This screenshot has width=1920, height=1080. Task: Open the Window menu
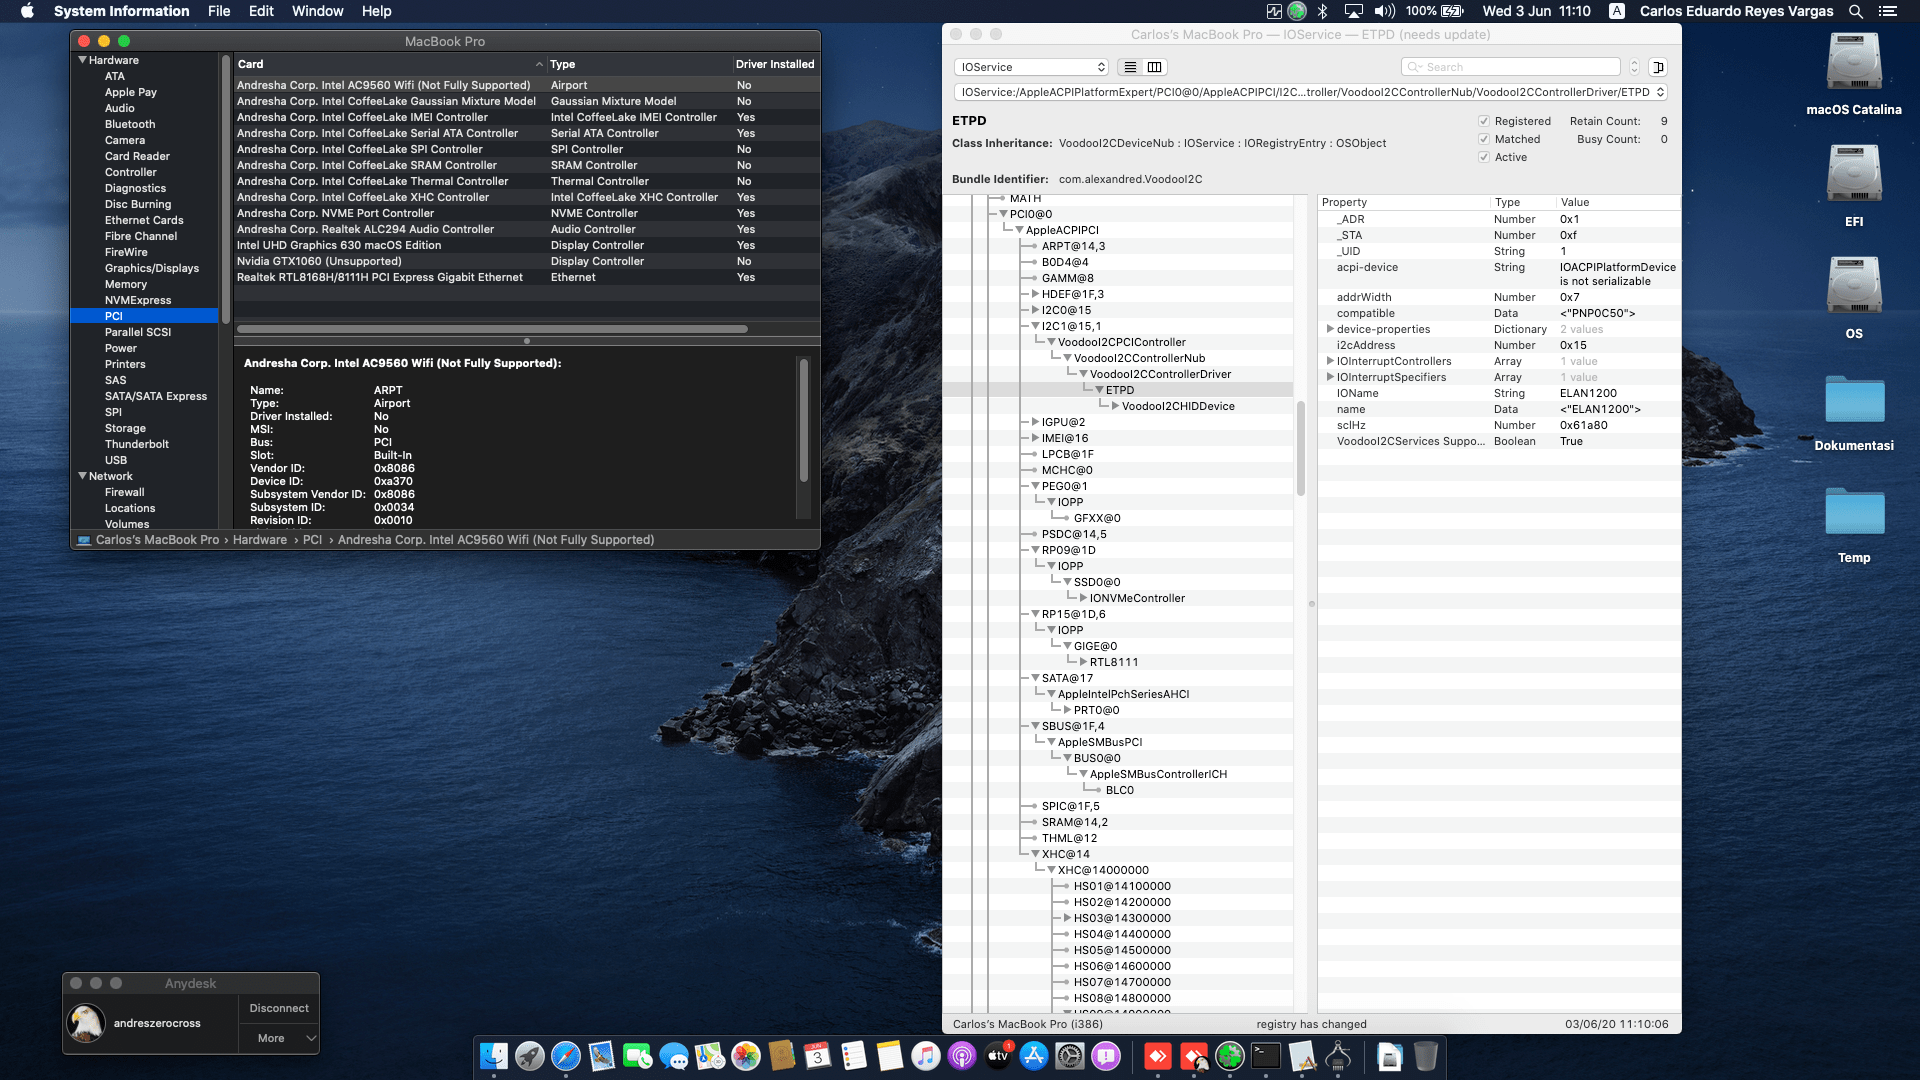click(x=317, y=11)
